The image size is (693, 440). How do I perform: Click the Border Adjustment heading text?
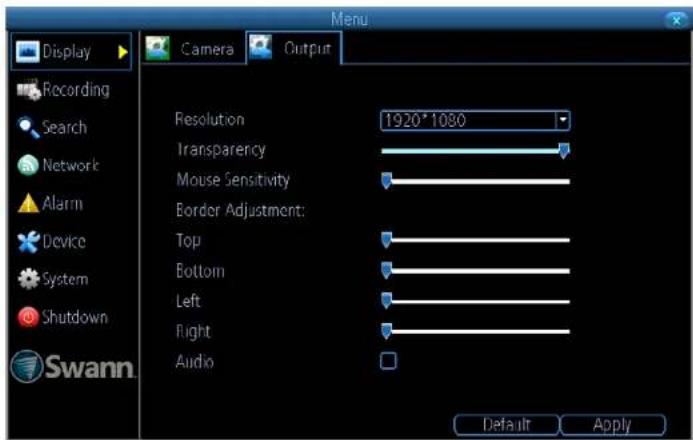[x=240, y=210]
